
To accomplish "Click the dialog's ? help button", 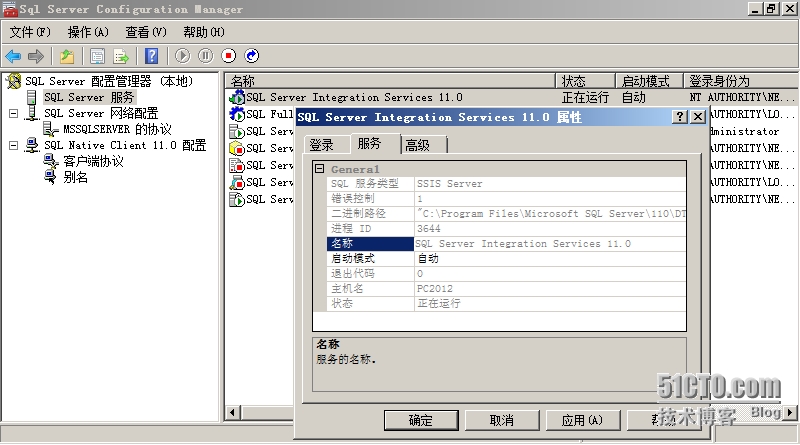I will (680, 117).
